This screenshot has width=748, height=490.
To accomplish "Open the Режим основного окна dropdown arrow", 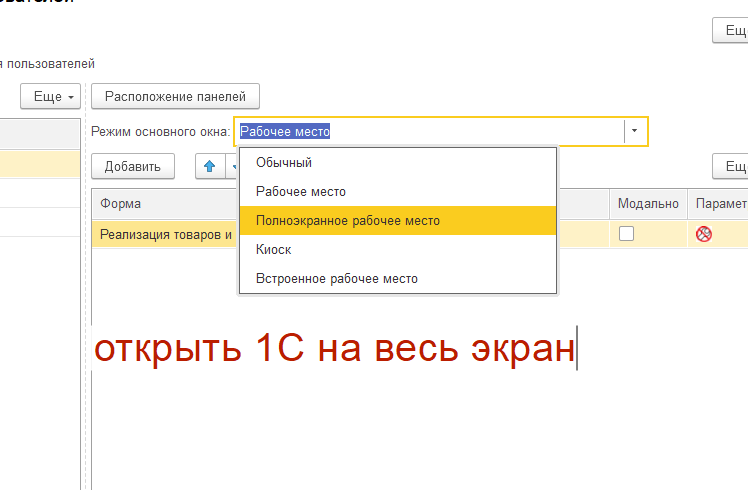I will point(634,131).
